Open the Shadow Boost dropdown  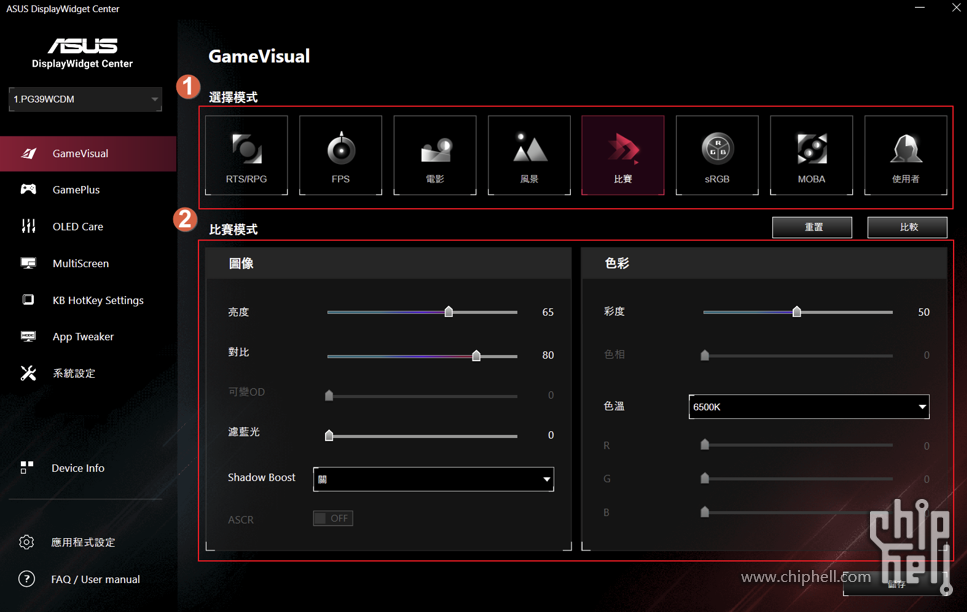pos(434,479)
